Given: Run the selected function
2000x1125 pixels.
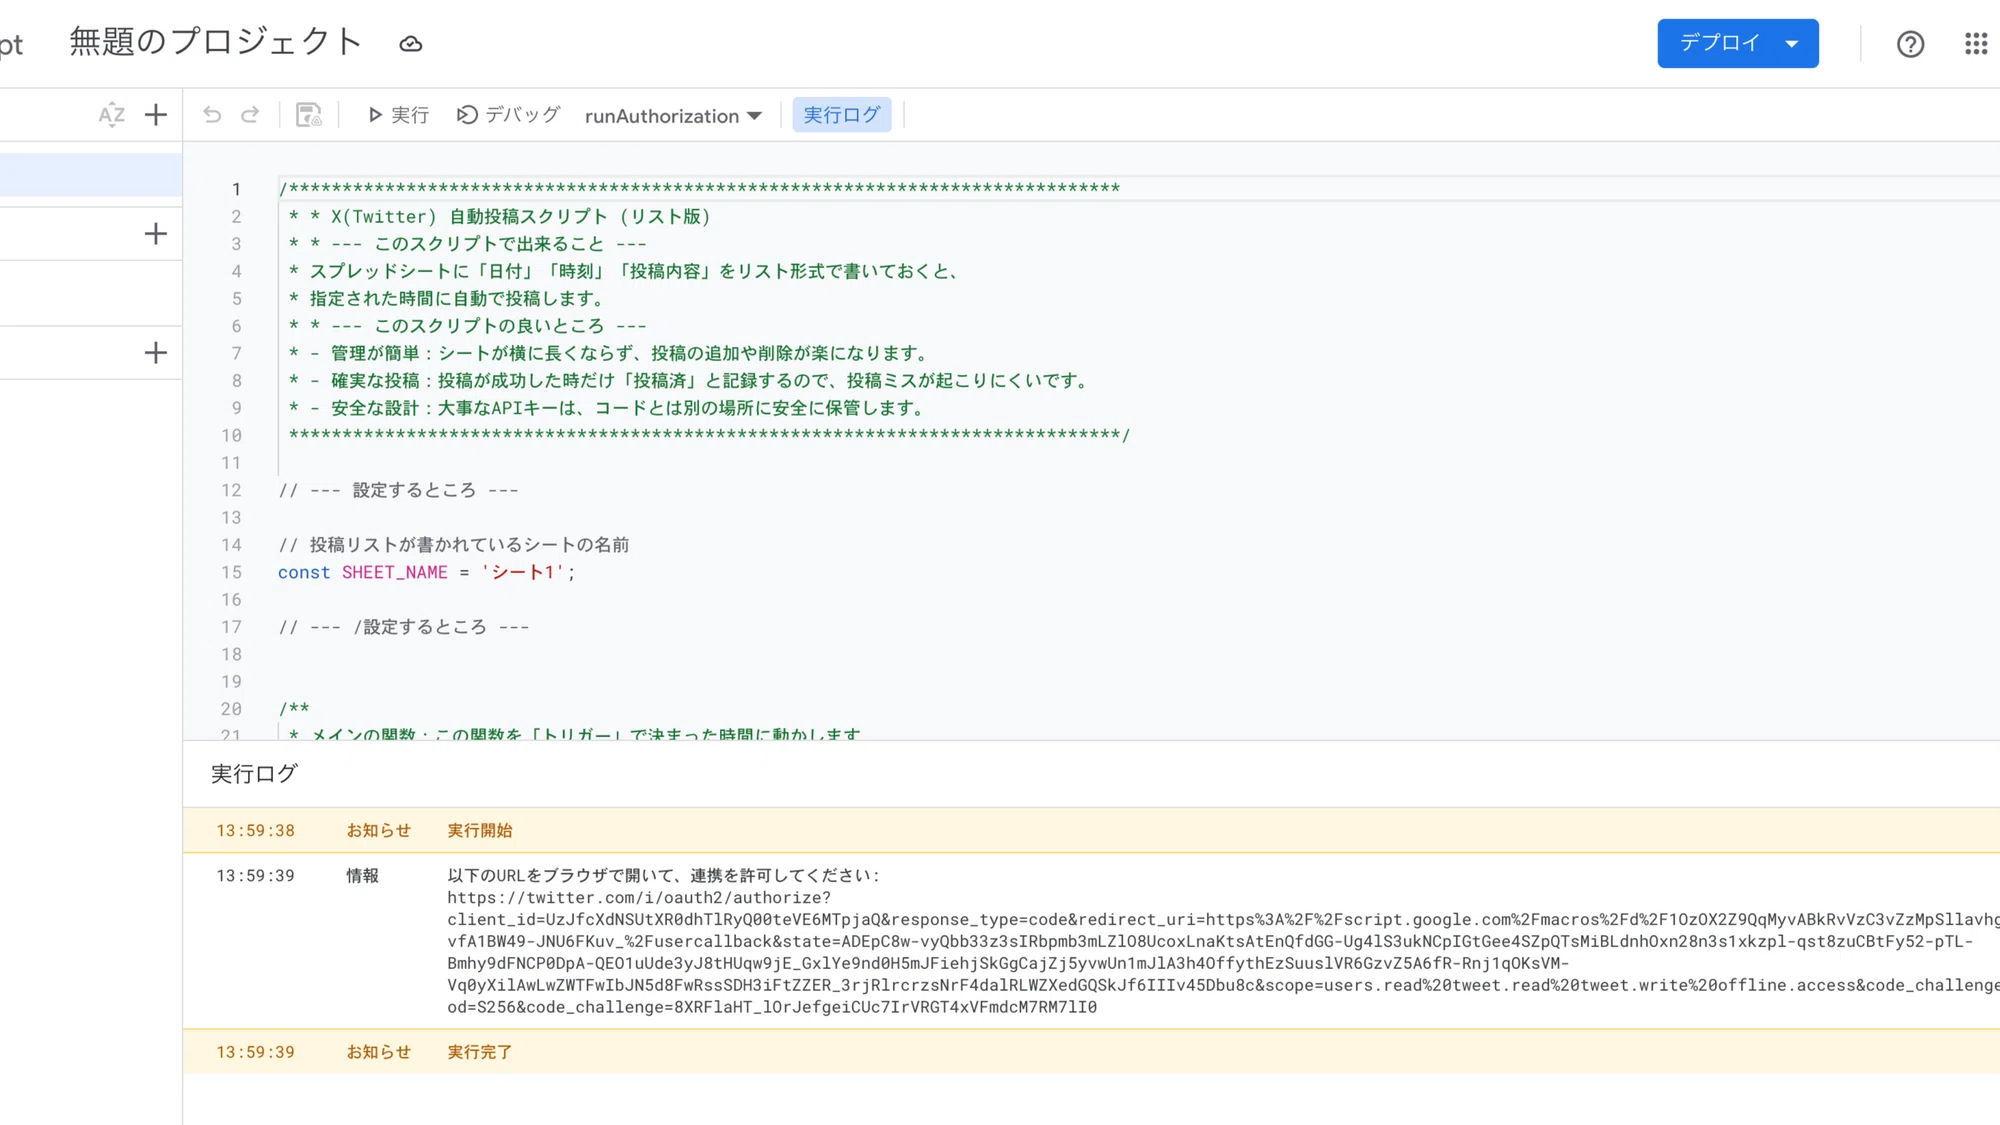Looking at the screenshot, I should [398, 115].
